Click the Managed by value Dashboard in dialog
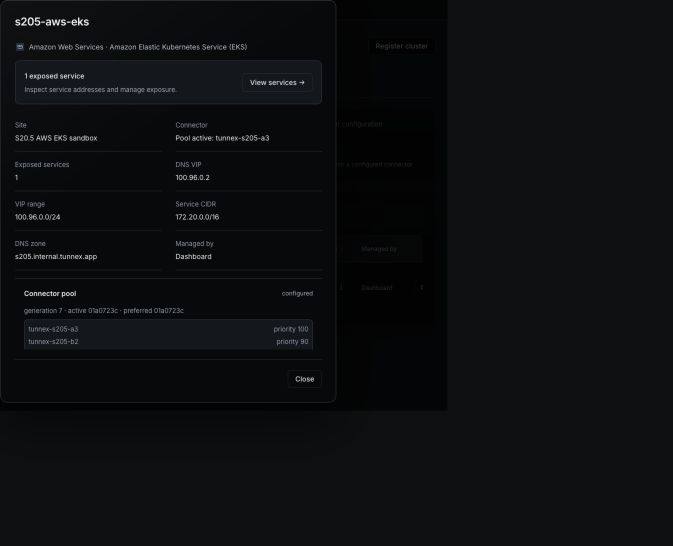Viewport: 673px width, 546px height. [193, 257]
